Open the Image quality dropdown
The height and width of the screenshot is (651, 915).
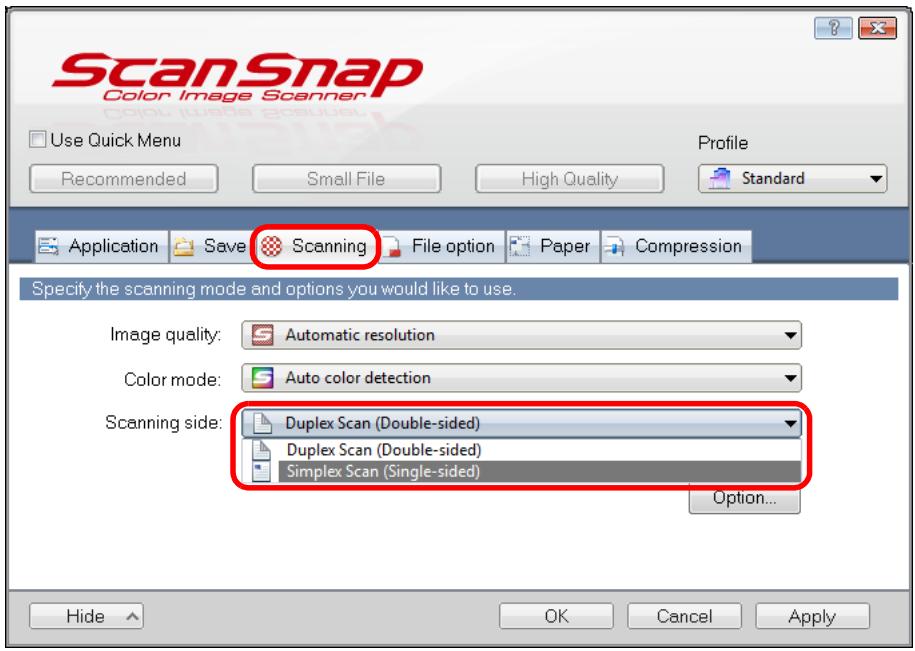522,335
